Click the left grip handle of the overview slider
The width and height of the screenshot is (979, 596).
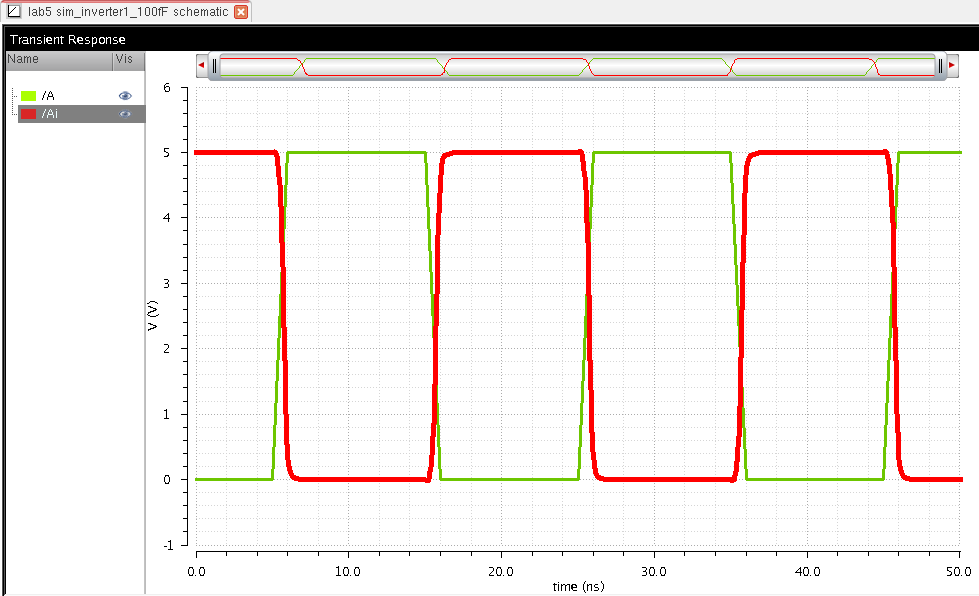(x=214, y=66)
